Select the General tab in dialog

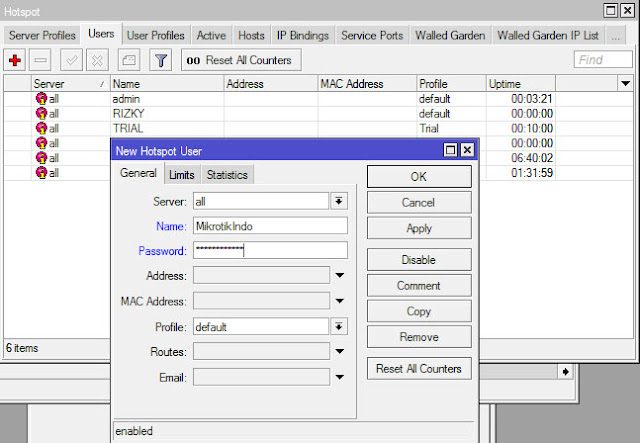point(138,174)
